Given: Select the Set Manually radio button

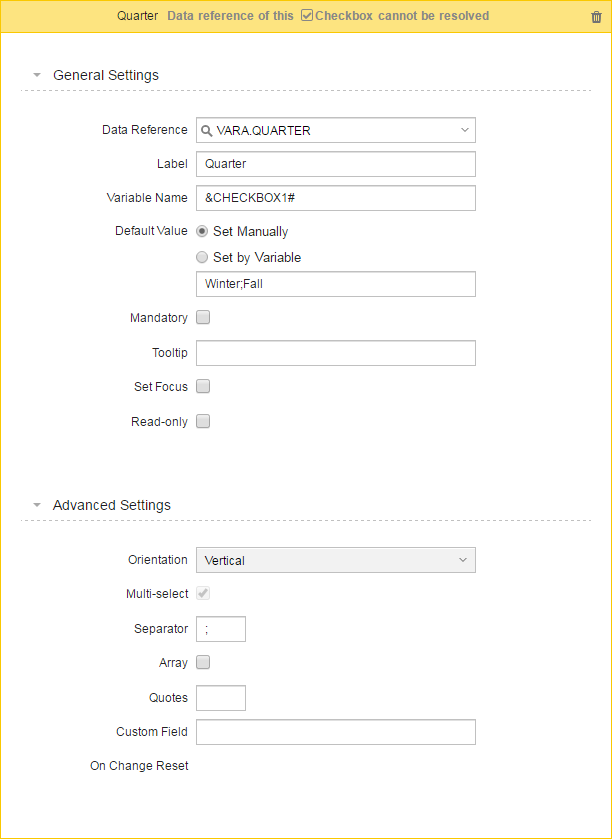Looking at the screenshot, I should point(202,232).
